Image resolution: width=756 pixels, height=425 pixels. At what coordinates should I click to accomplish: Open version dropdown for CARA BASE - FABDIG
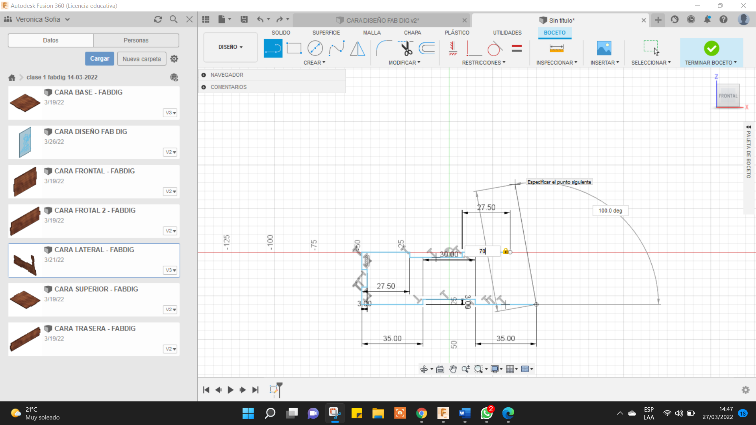(x=171, y=113)
